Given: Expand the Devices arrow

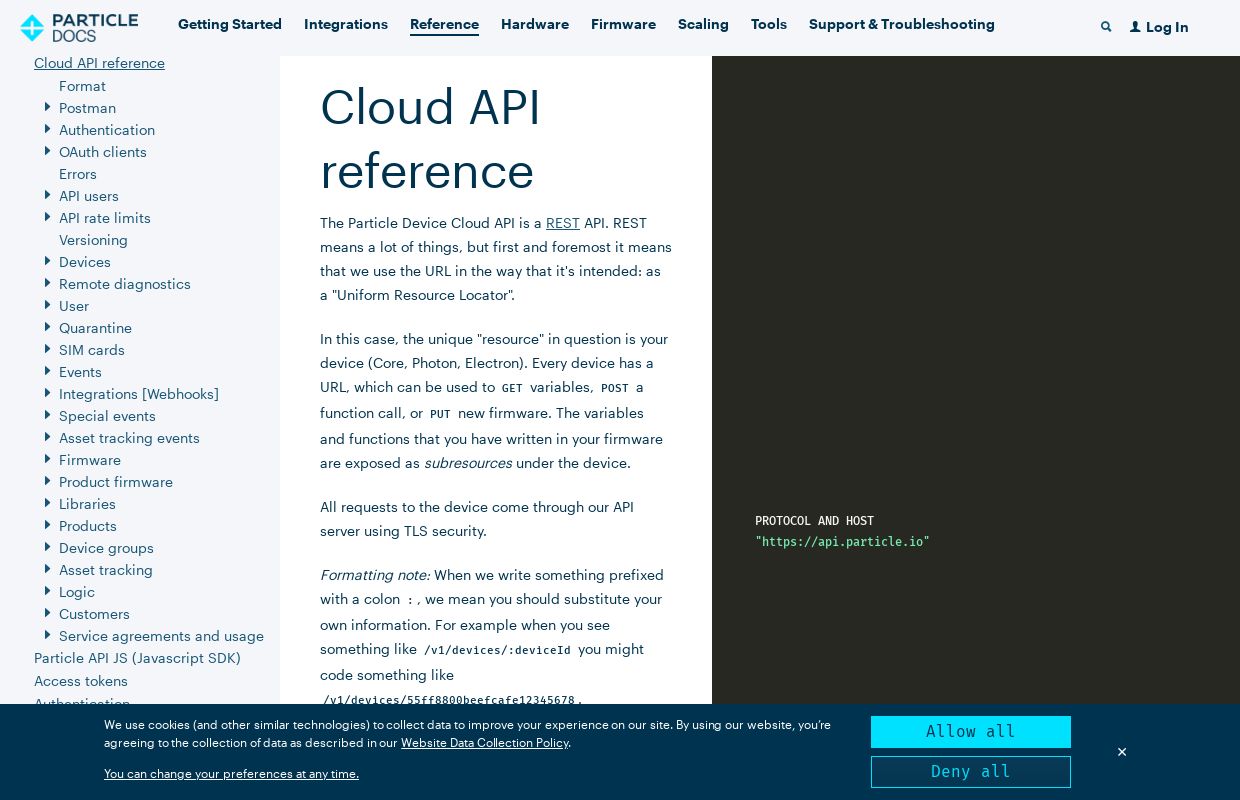Looking at the screenshot, I should tap(47, 261).
